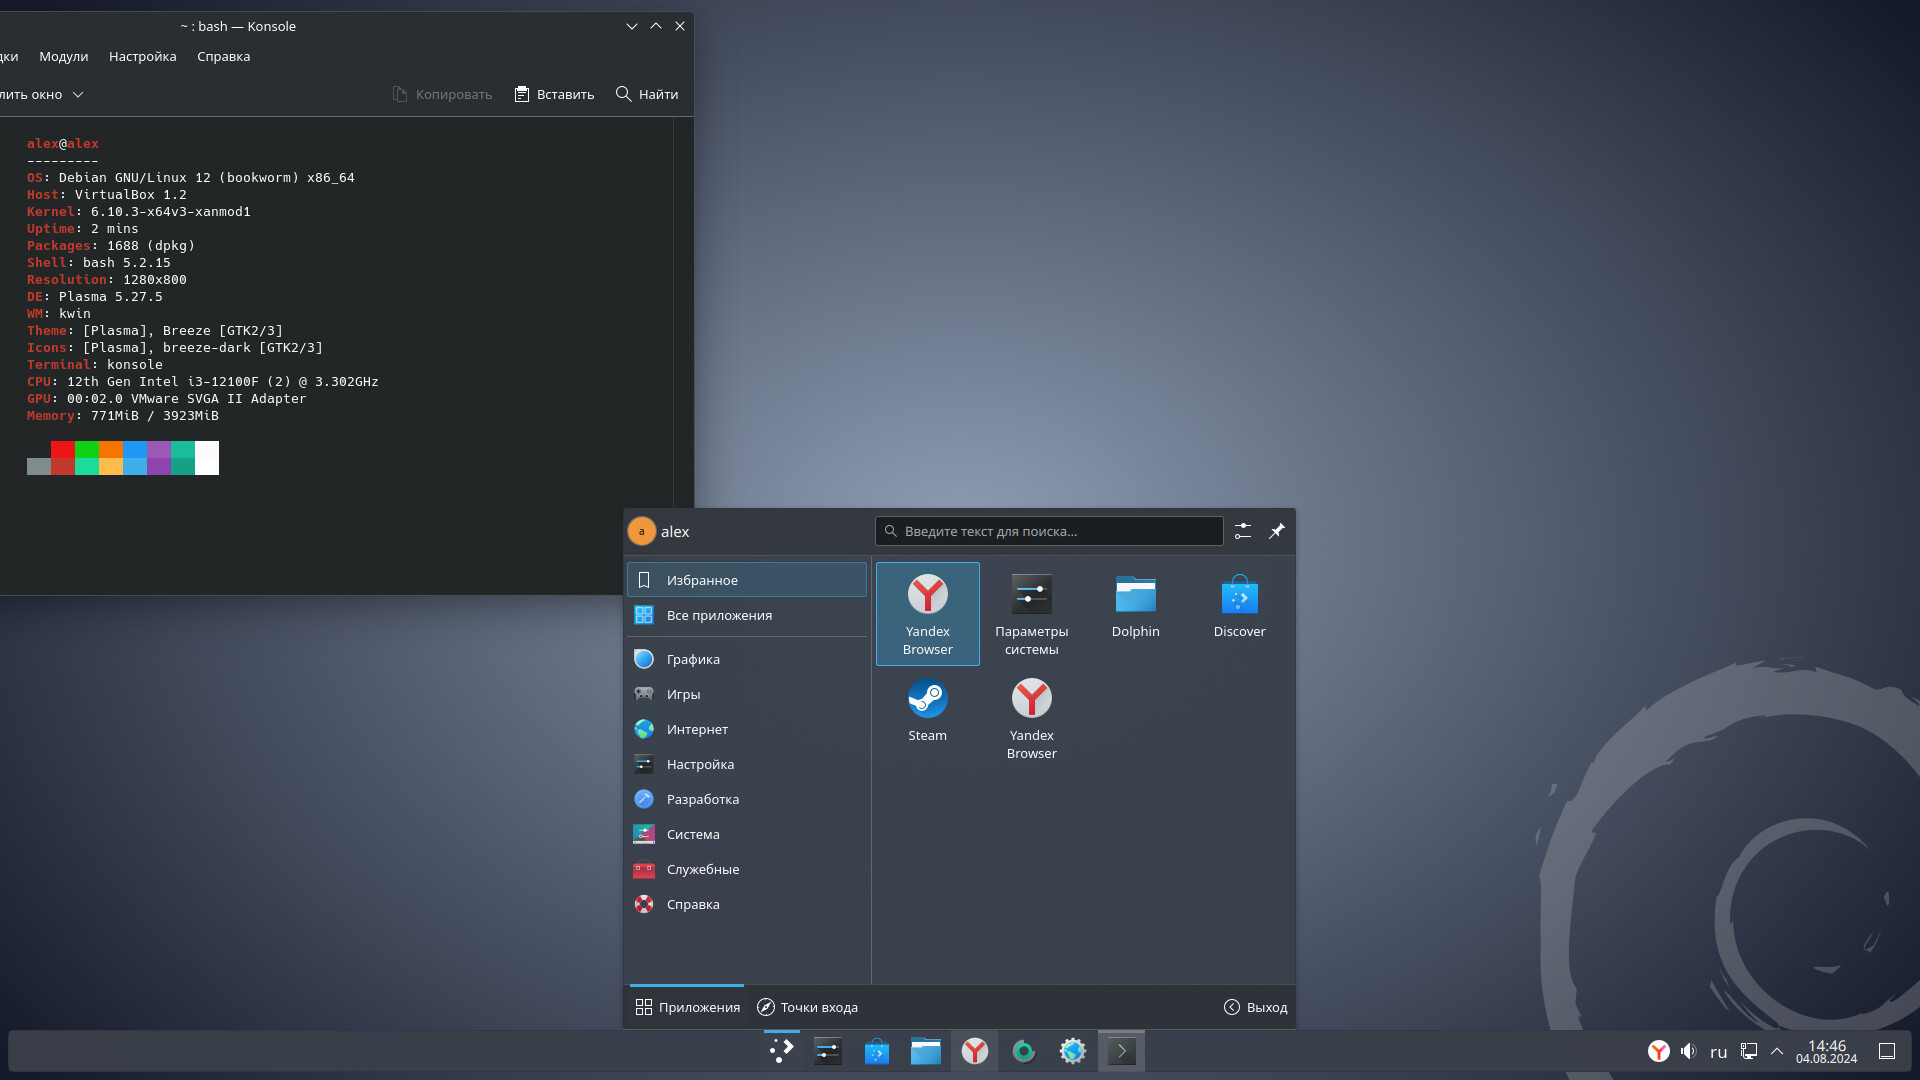Click the gear-globe taskbar icon
1920x1080 pixels.
pos(1073,1051)
